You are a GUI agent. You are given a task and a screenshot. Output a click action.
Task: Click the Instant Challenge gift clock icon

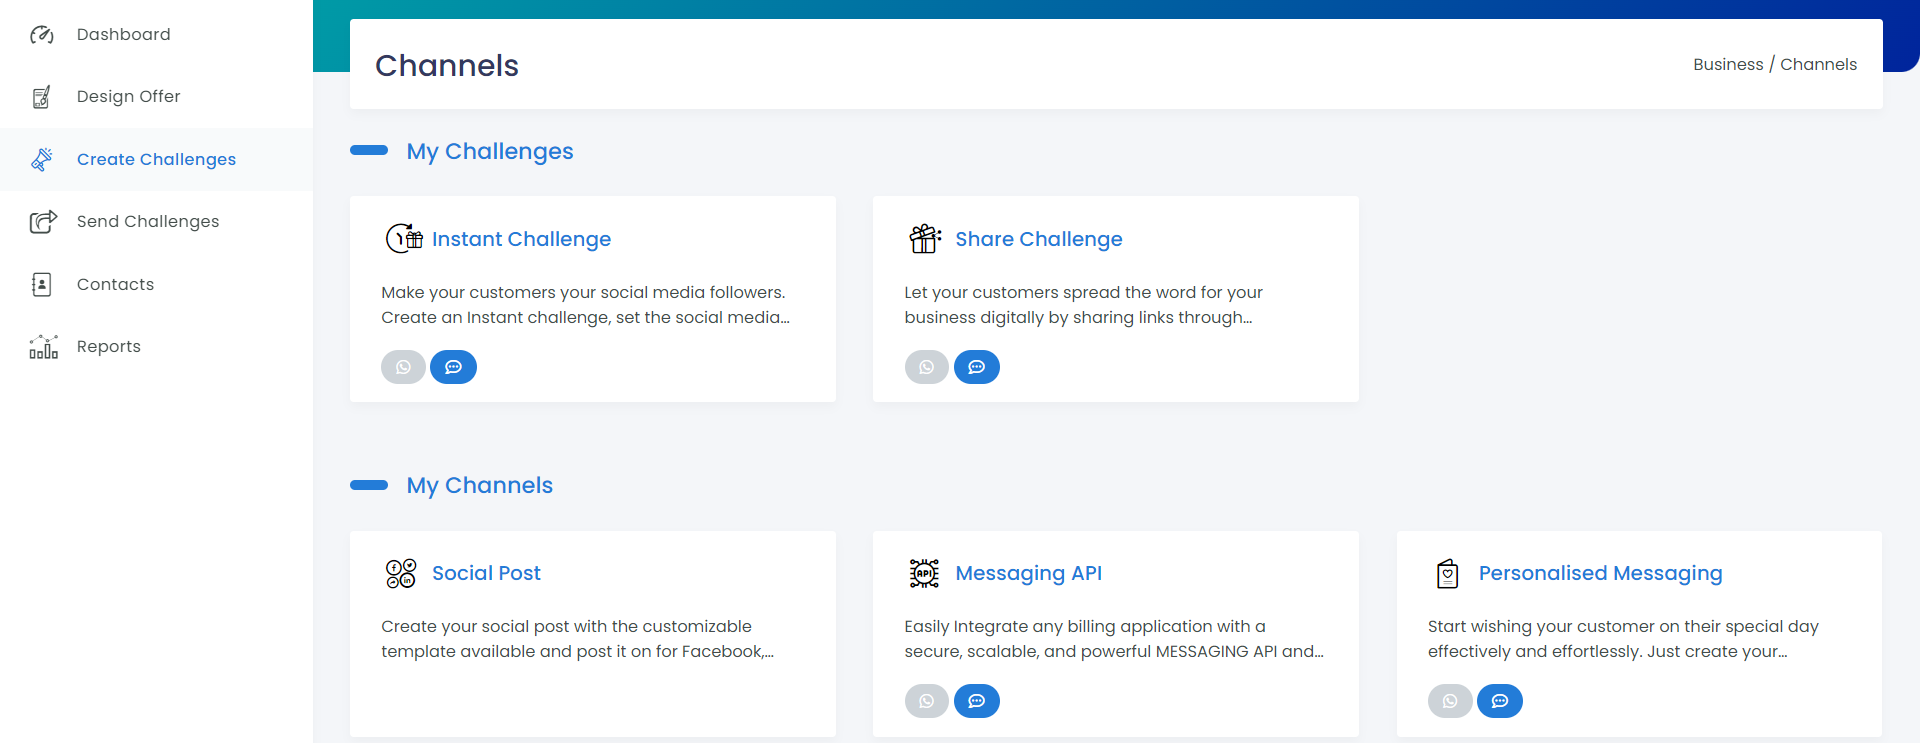(x=404, y=239)
